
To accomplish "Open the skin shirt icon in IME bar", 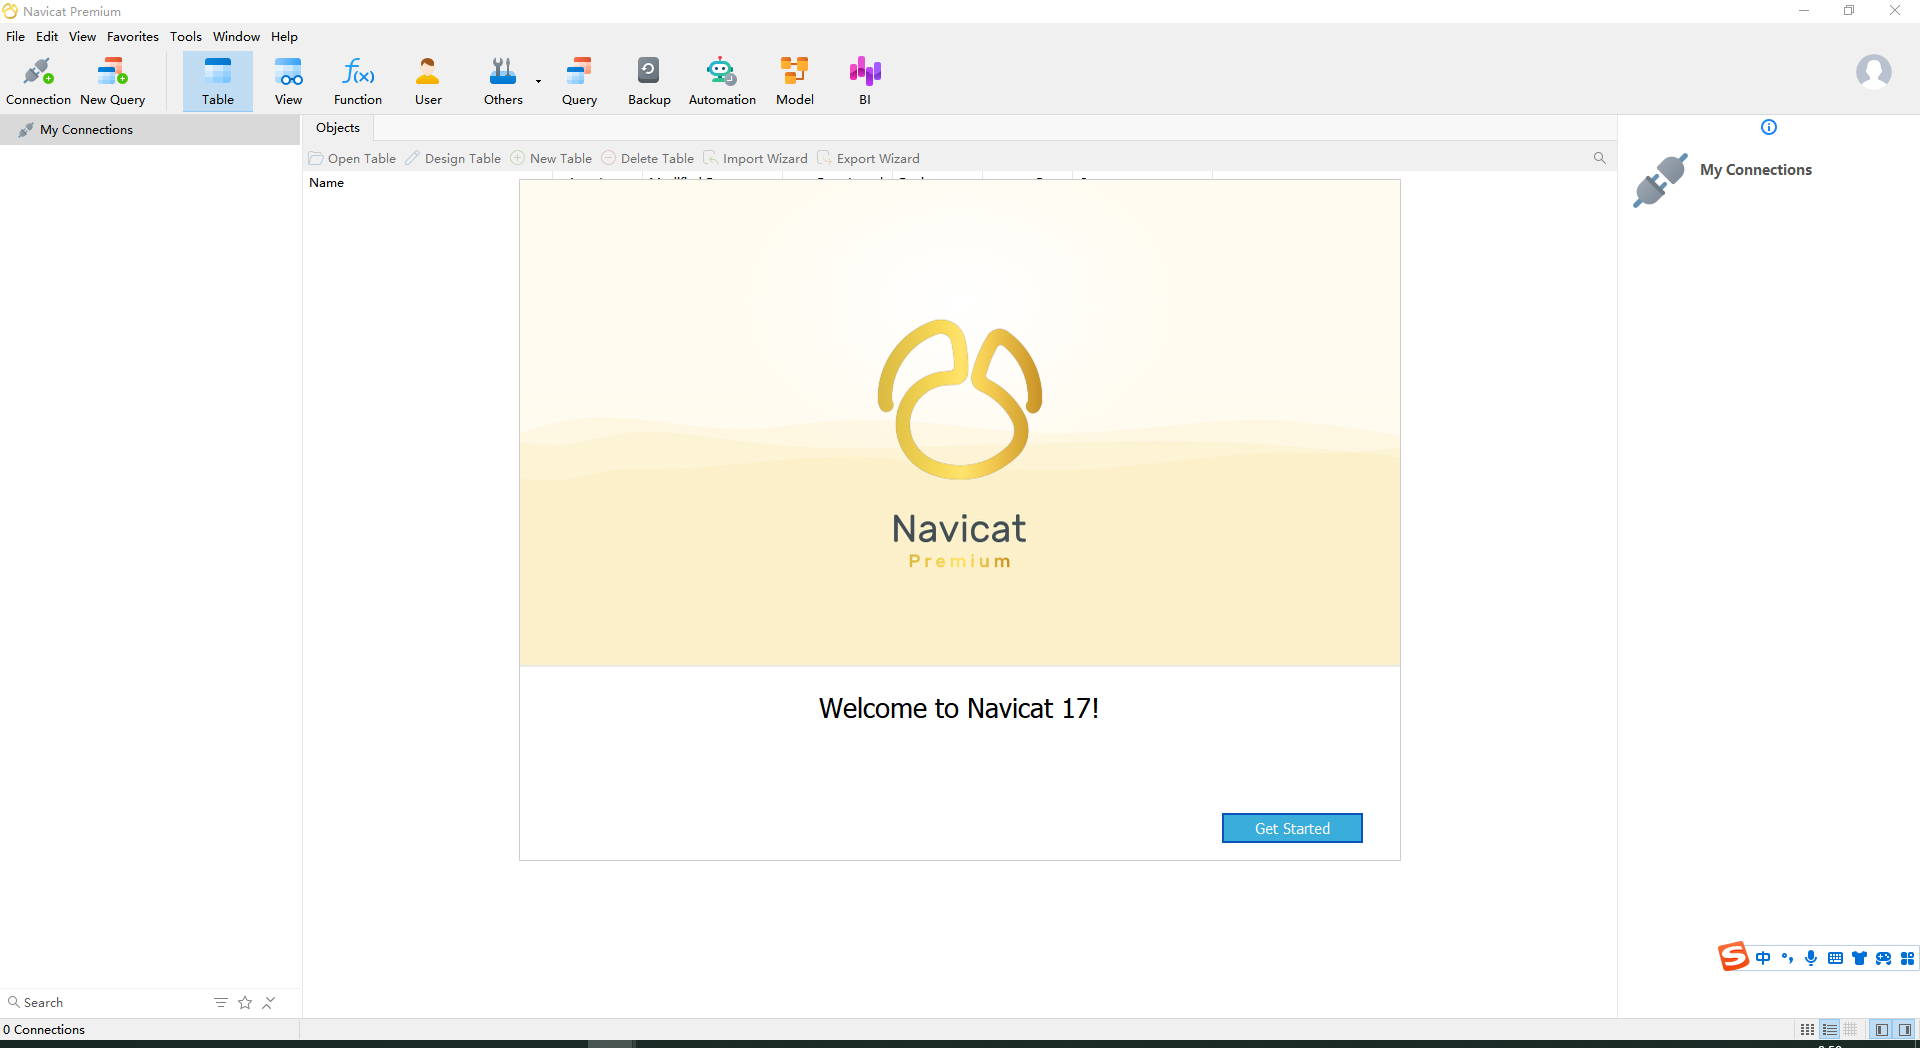I will pyautogui.click(x=1859, y=958).
